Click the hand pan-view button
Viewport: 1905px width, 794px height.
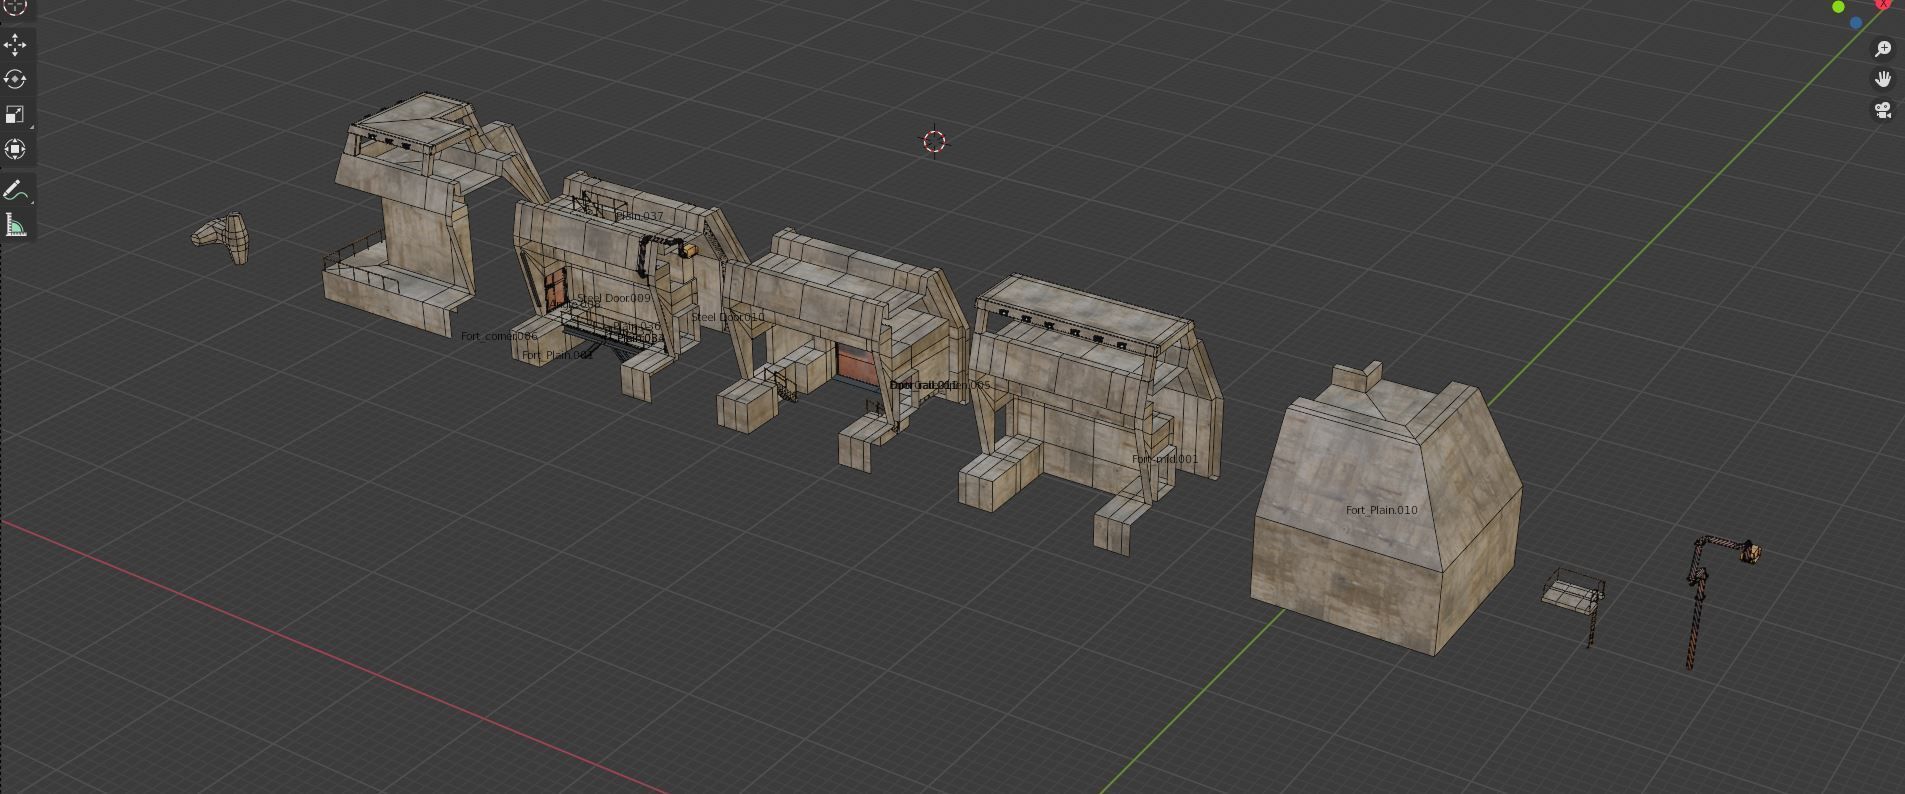1883,79
